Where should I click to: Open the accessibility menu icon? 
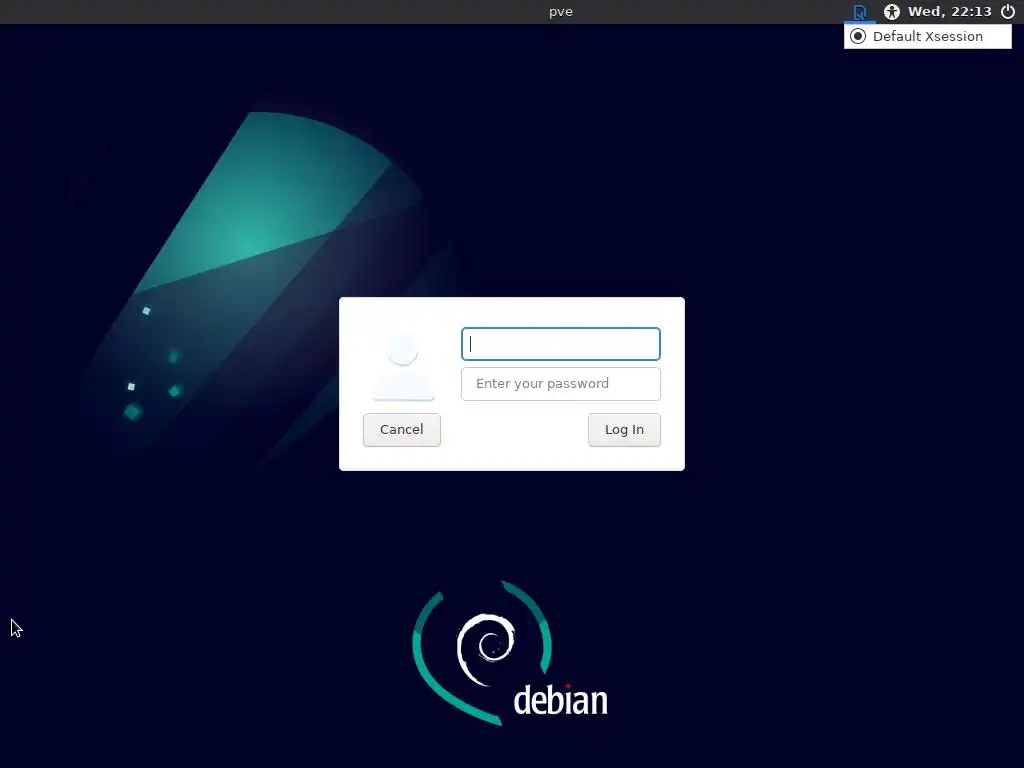[x=891, y=12]
